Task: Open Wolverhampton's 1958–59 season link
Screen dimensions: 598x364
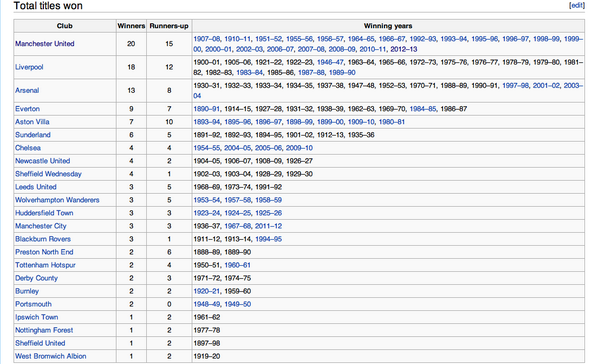Action: click(268, 200)
